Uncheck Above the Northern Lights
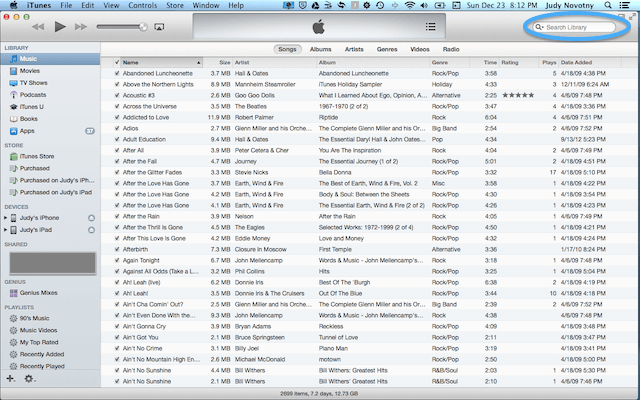Screen dimensions: 640x400 (117, 84)
